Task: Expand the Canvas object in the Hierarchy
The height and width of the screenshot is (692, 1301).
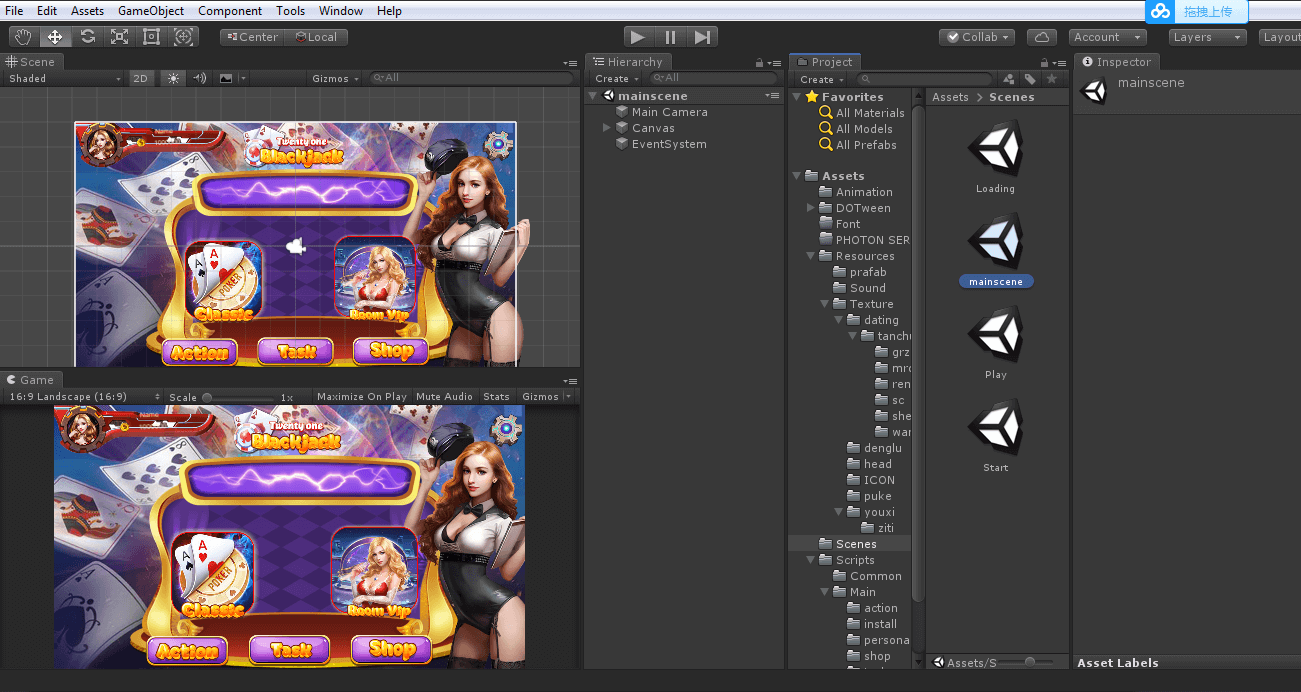Action: tap(607, 128)
